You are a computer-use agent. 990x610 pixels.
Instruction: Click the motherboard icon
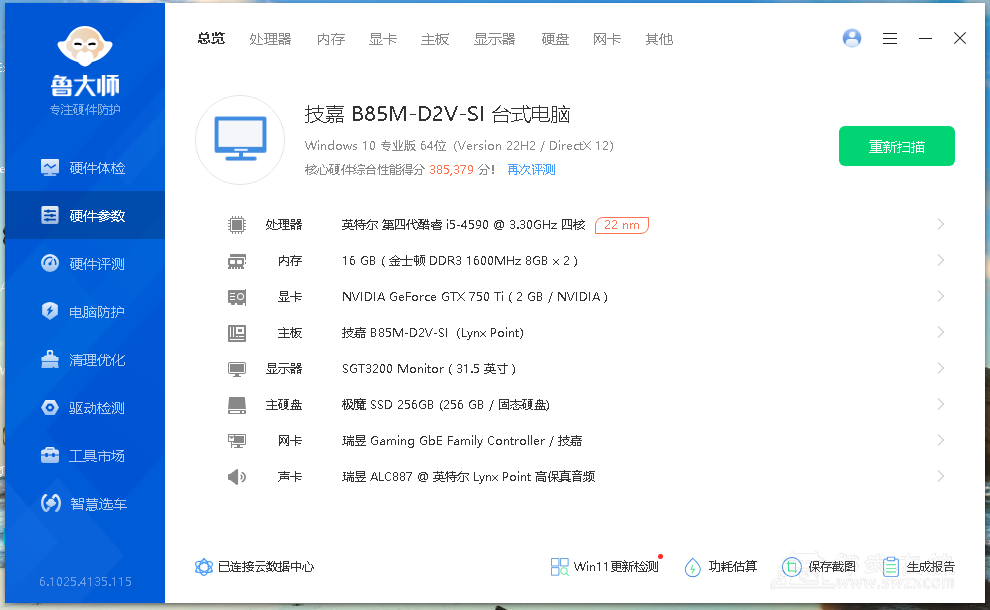pyautogui.click(x=237, y=333)
